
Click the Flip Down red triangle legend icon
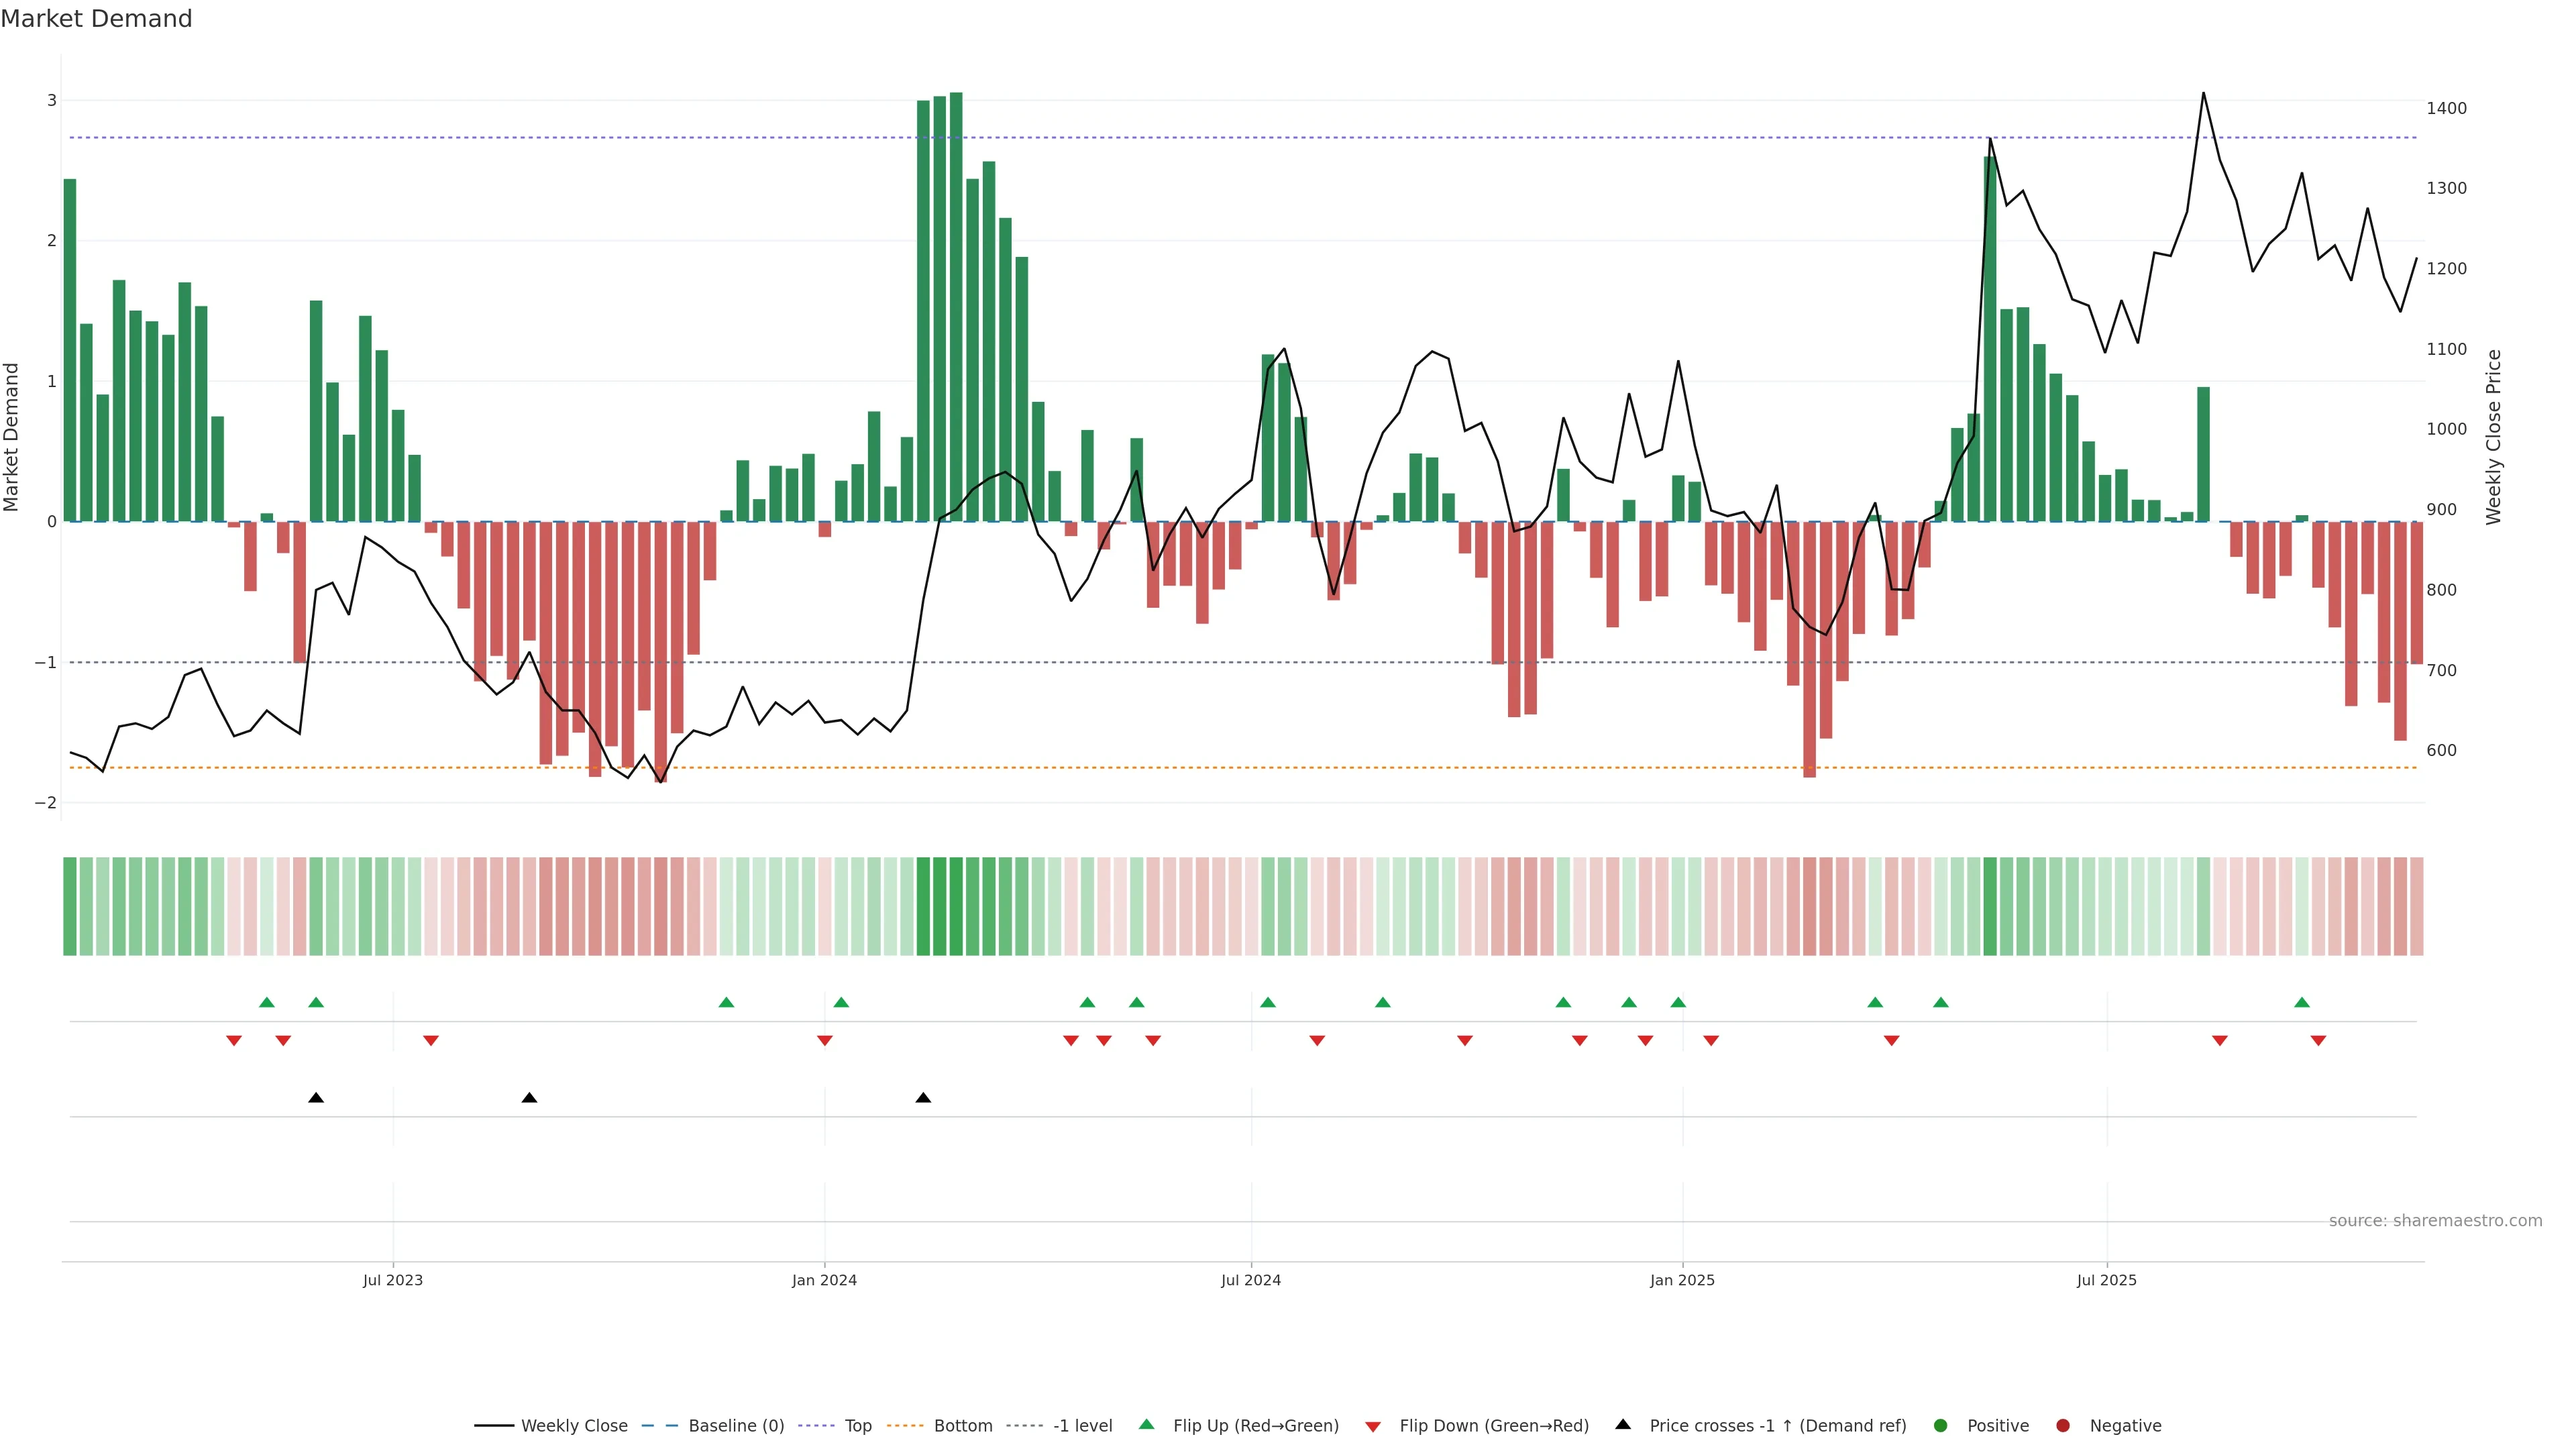coord(1373,1426)
